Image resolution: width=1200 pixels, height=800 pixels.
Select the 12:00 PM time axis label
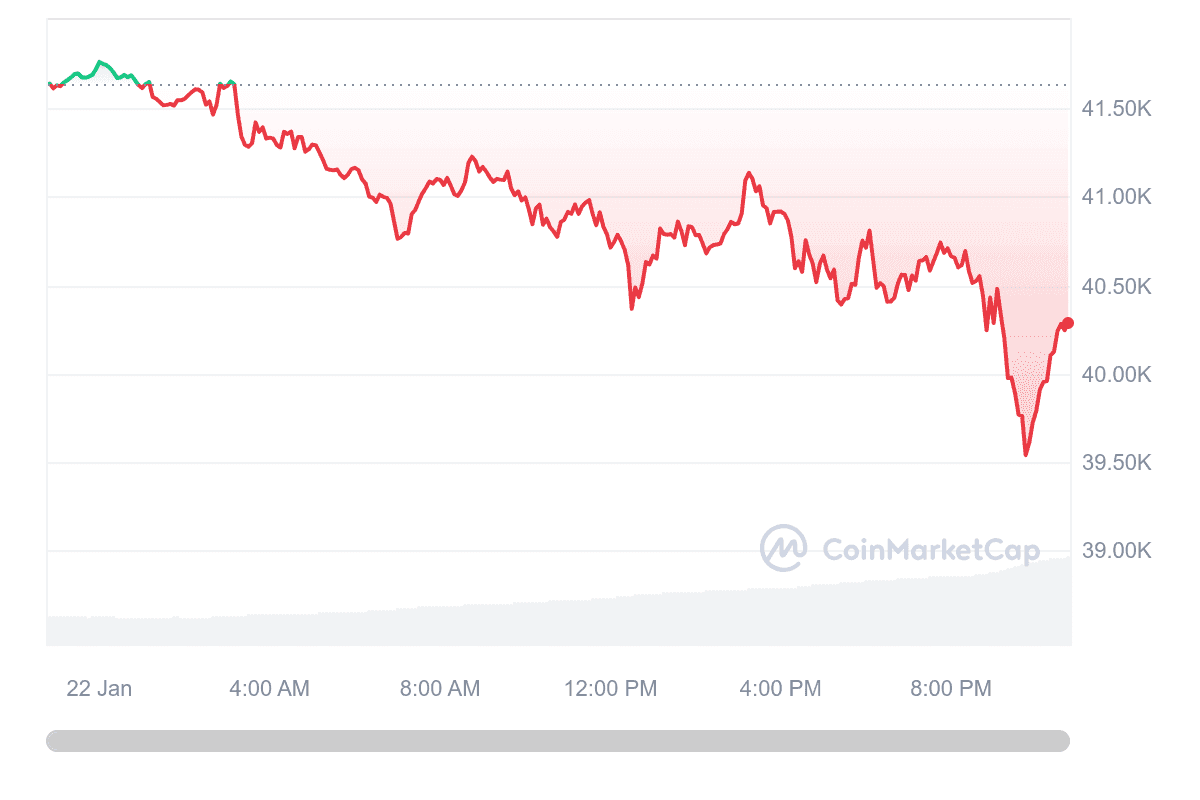[610, 688]
